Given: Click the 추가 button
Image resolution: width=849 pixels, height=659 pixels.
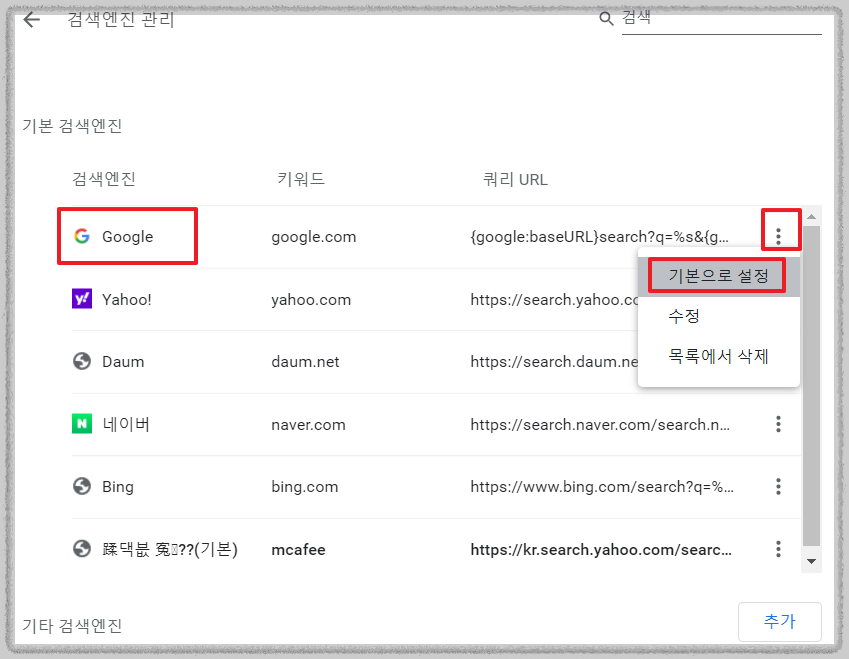Looking at the screenshot, I should click(780, 621).
